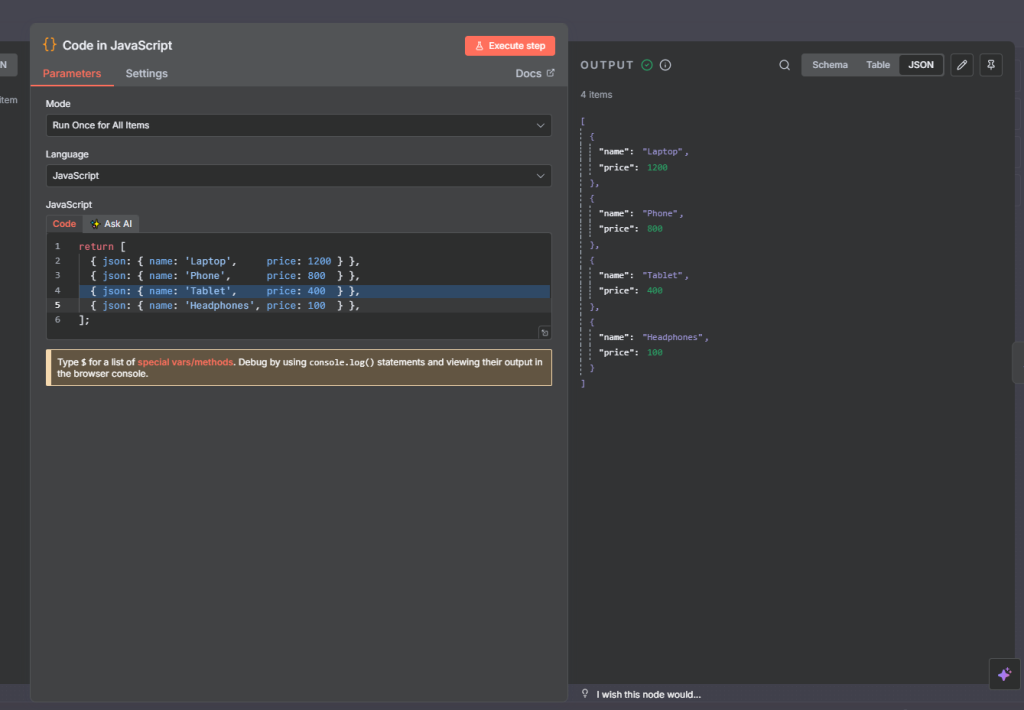
Task: Click the small icon at code editor corner
Action: (544, 332)
